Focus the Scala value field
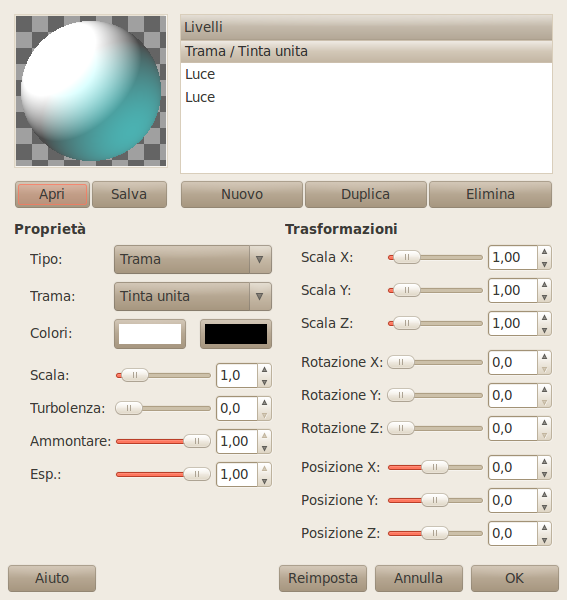567x600 pixels. pos(237,375)
